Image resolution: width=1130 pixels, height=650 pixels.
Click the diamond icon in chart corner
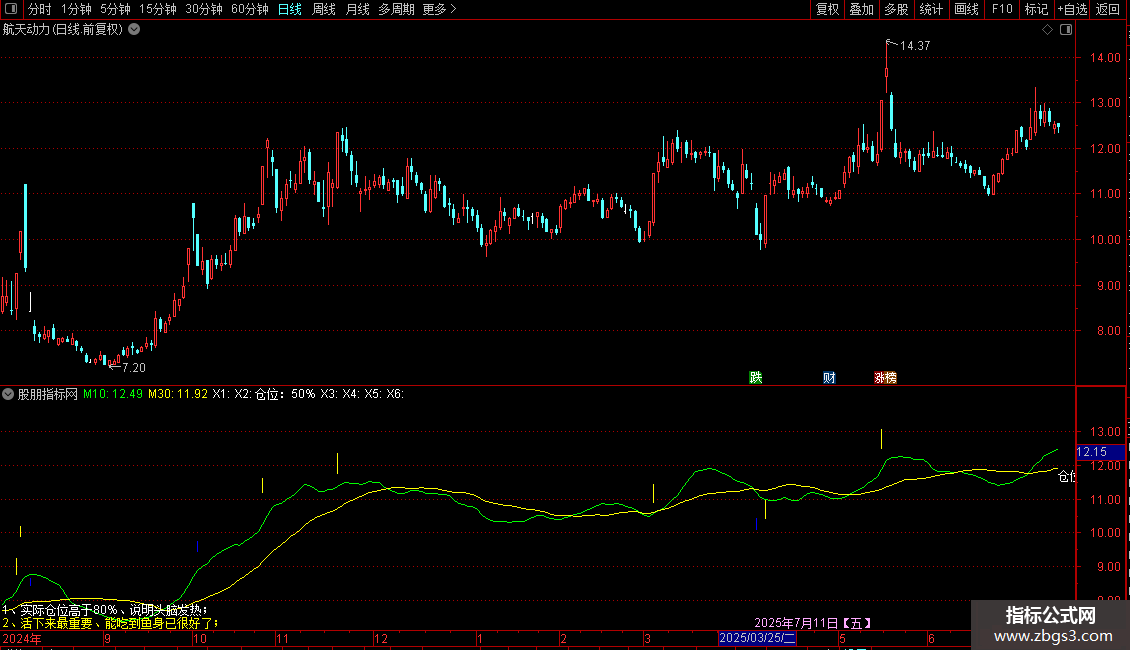[x=1048, y=30]
